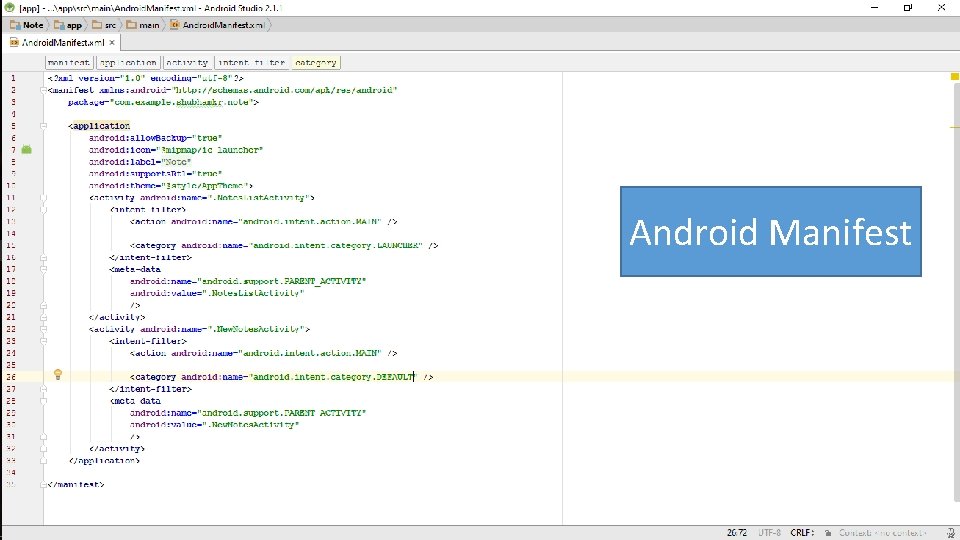
Task: Jump to activity in XML breadcrumb bar
Action: tap(187, 62)
